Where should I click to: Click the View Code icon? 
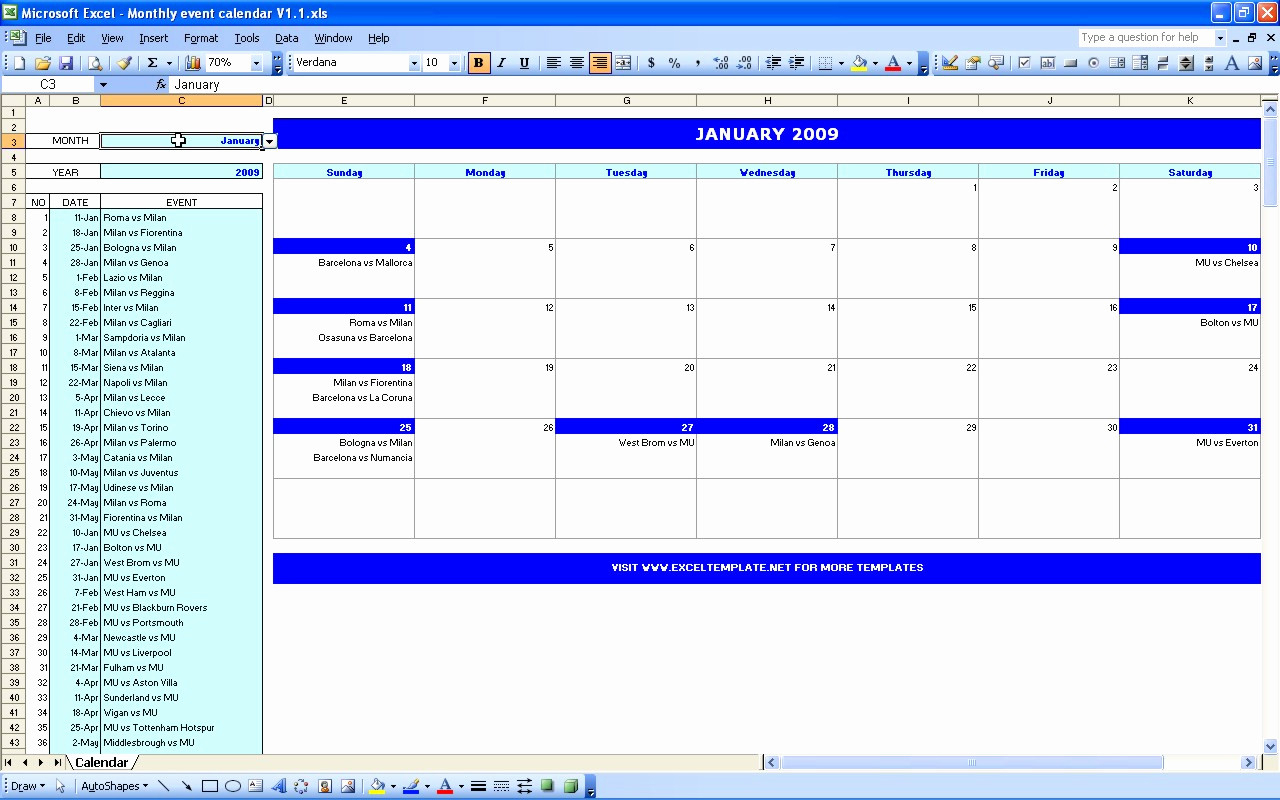coord(996,63)
